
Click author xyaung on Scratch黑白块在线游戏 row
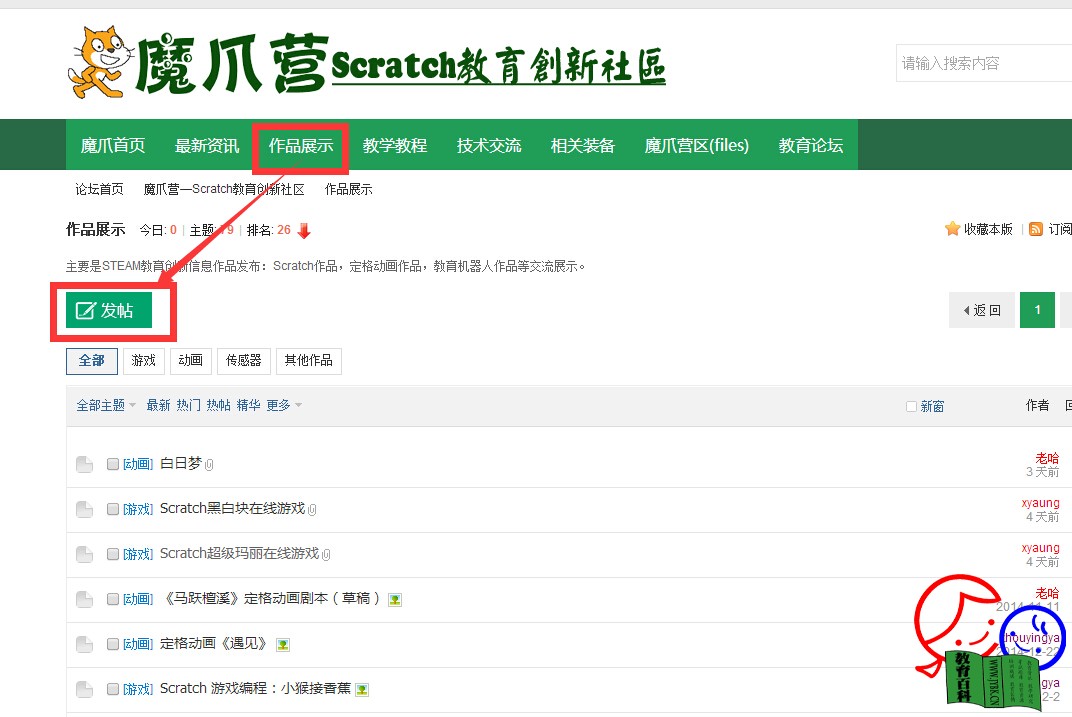(1040, 503)
